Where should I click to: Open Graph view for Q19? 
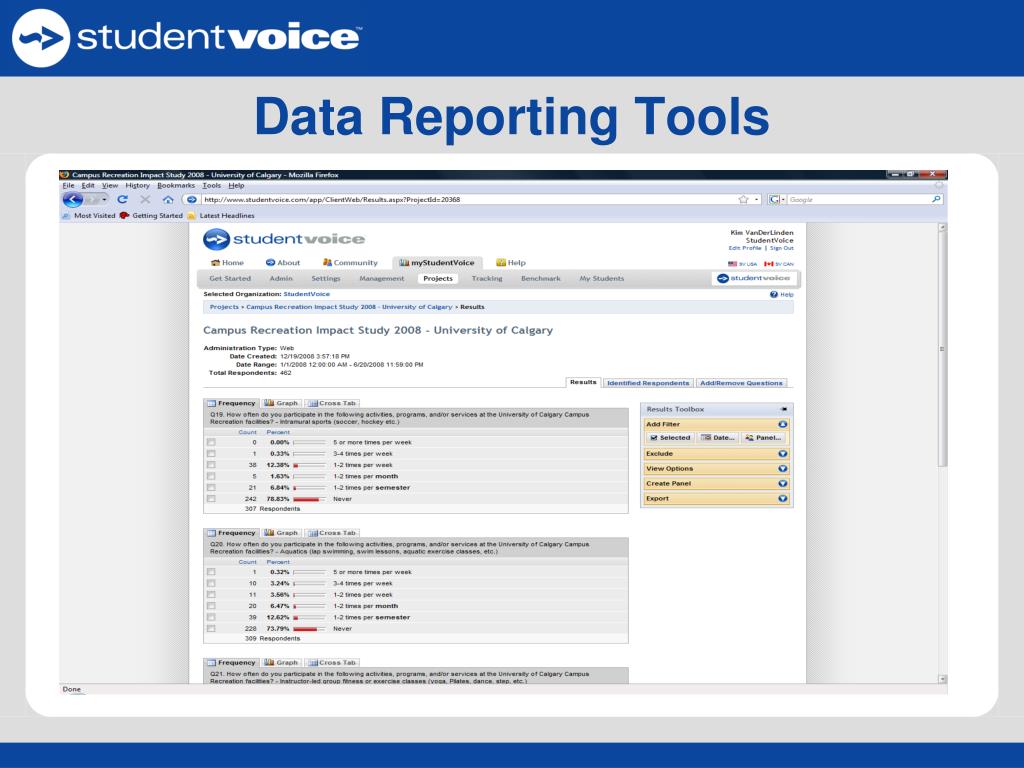click(281, 403)
